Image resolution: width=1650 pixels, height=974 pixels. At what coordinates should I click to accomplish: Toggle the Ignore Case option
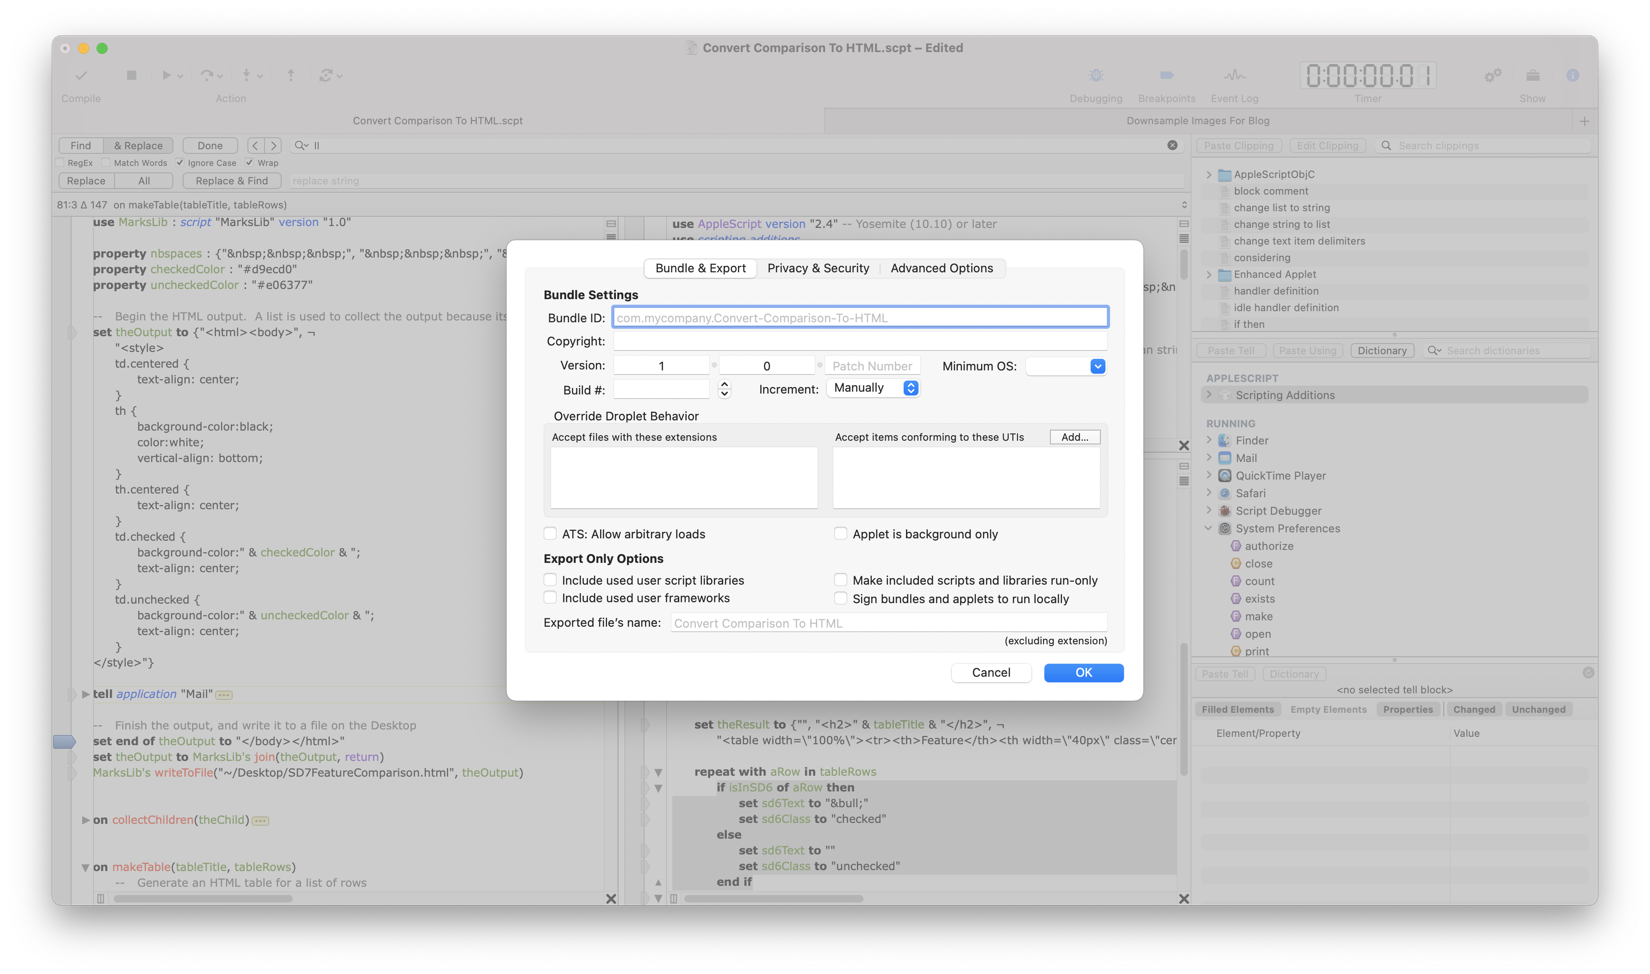click(x=180, y=163)
